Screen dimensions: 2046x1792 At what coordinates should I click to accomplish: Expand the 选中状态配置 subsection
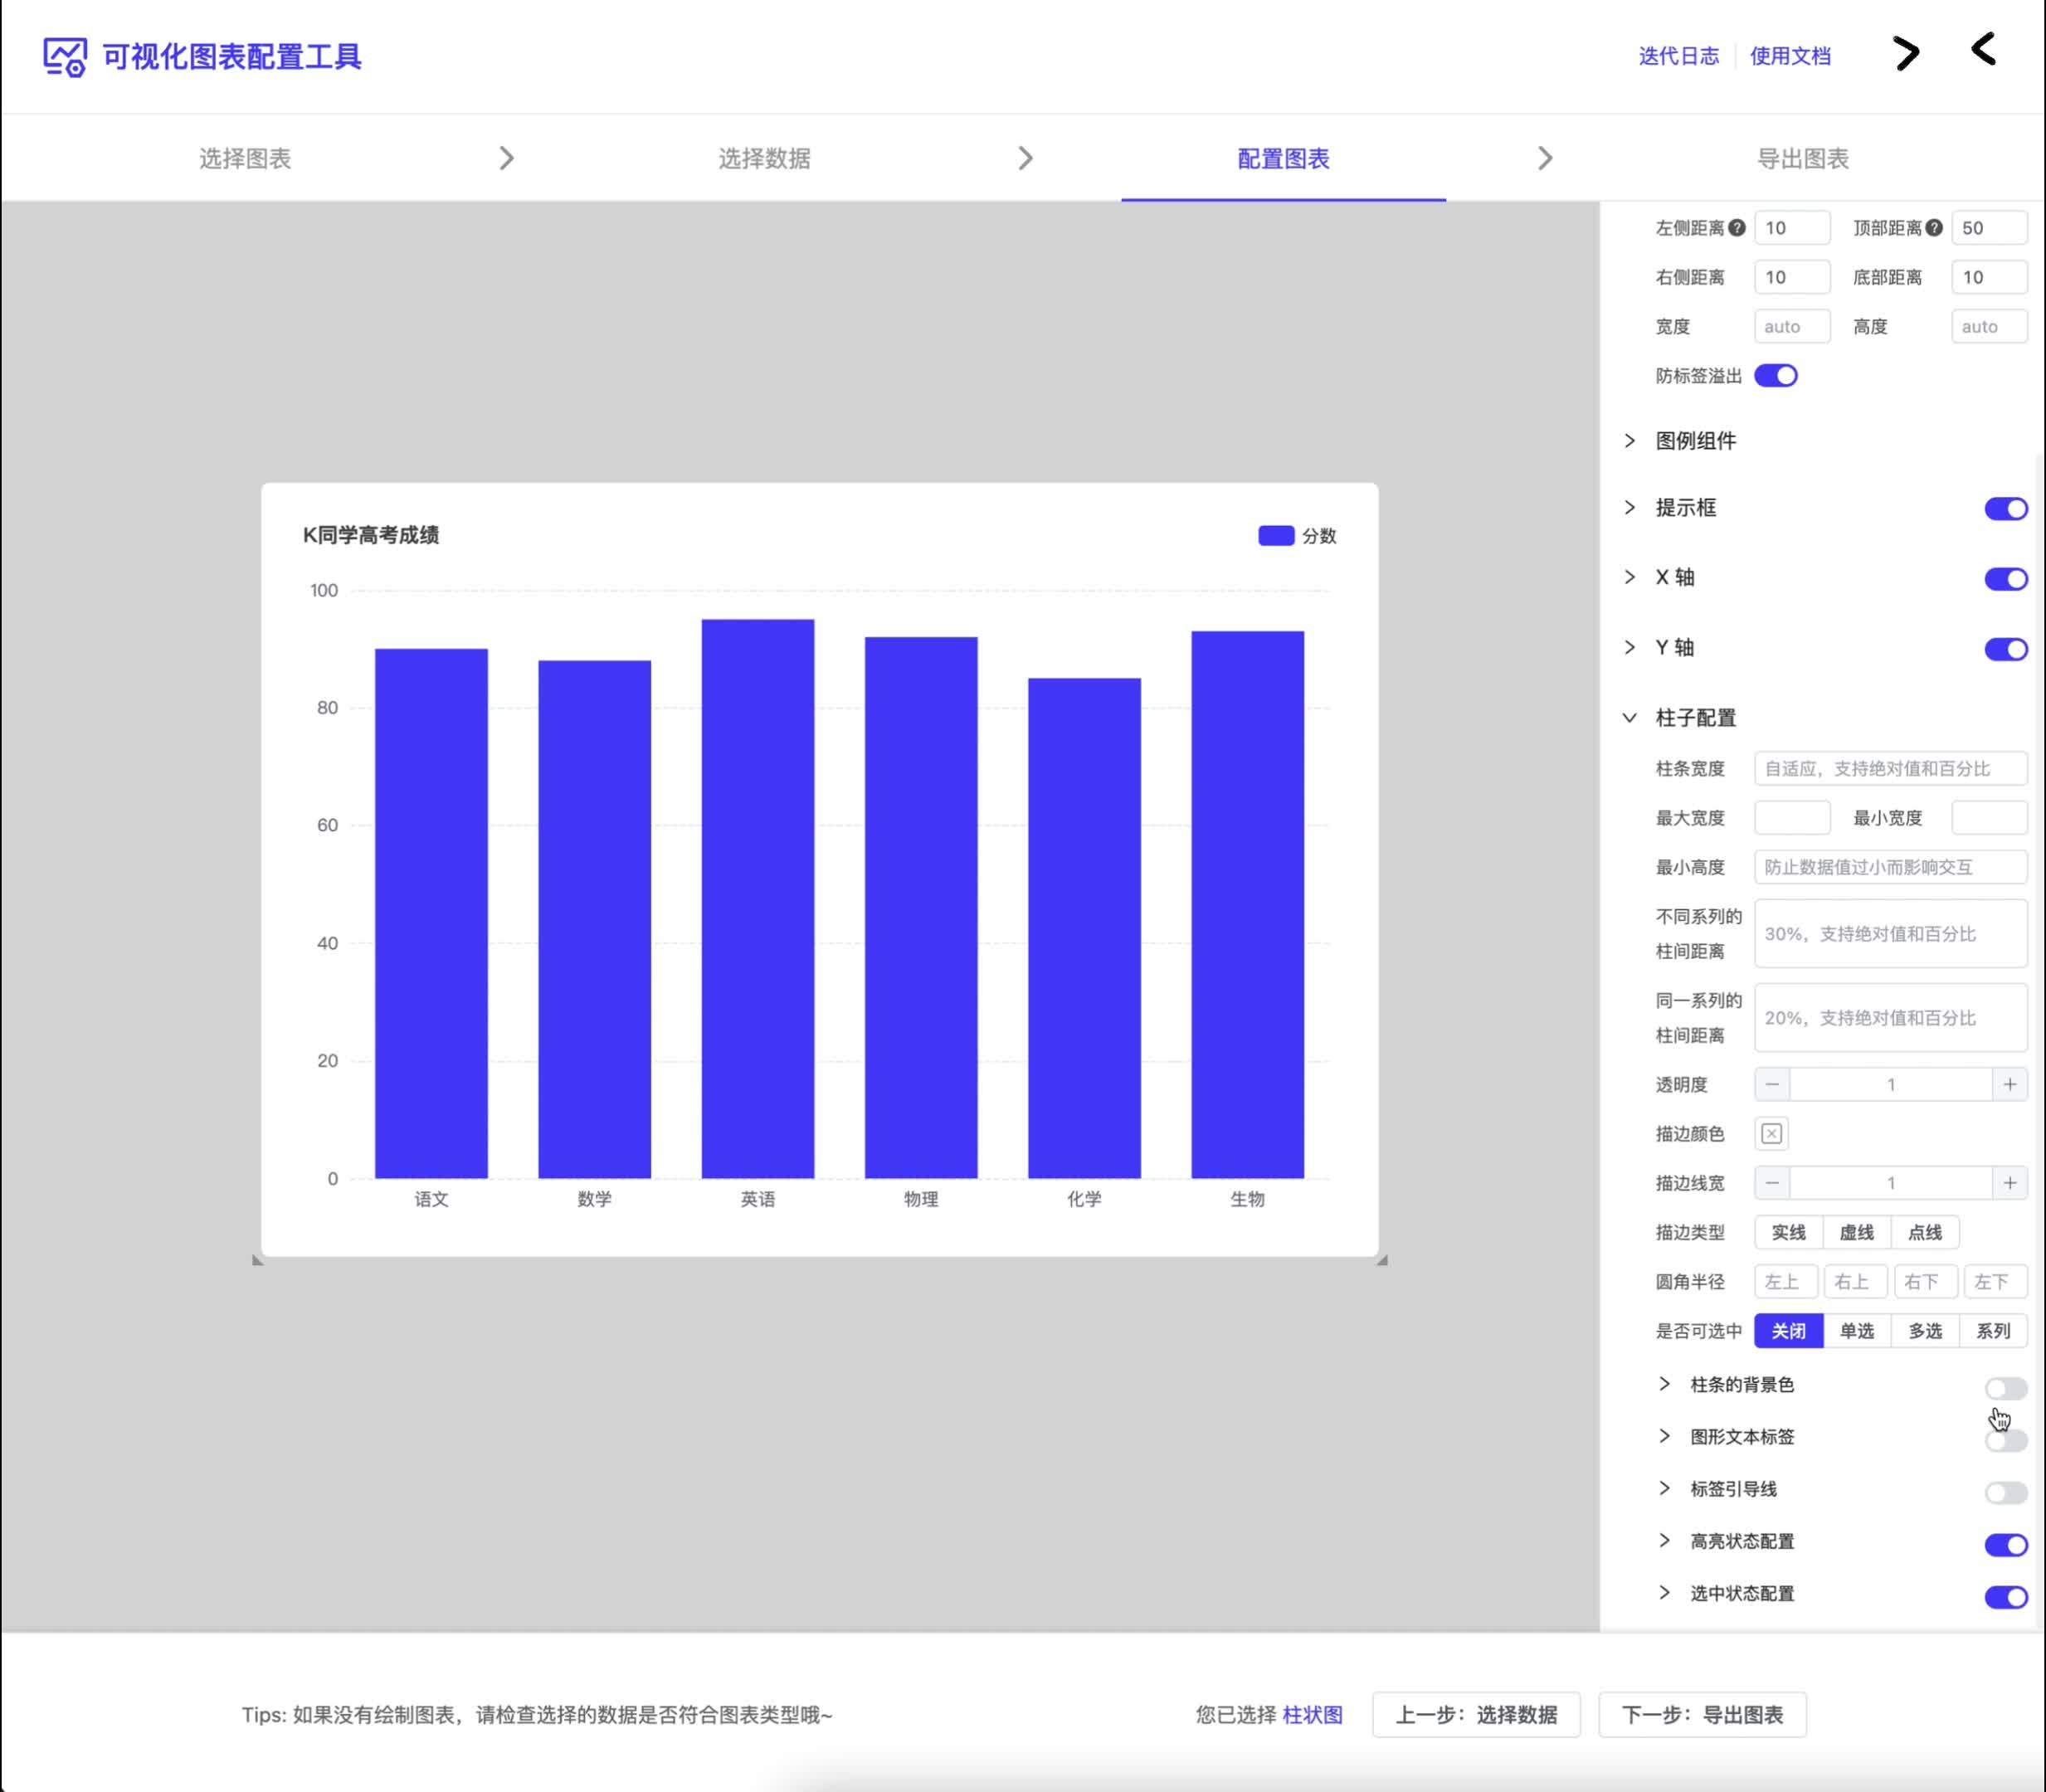tap(1665, 1592)
